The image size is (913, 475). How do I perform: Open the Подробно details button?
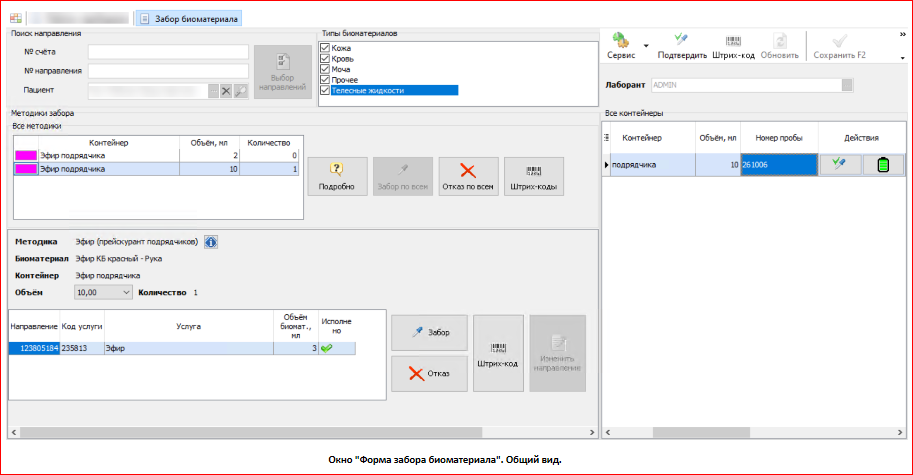[x=337, y=177]
